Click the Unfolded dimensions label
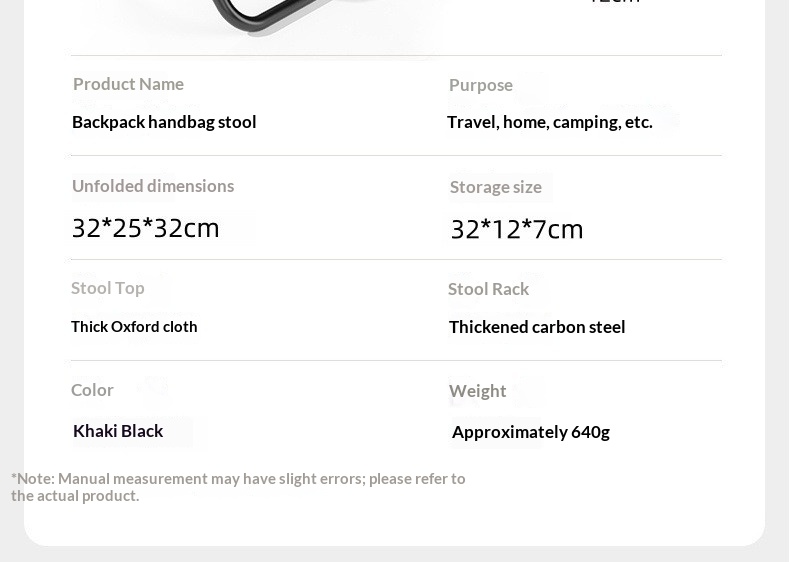Screen dimensions: 790x562 [152, 186]
